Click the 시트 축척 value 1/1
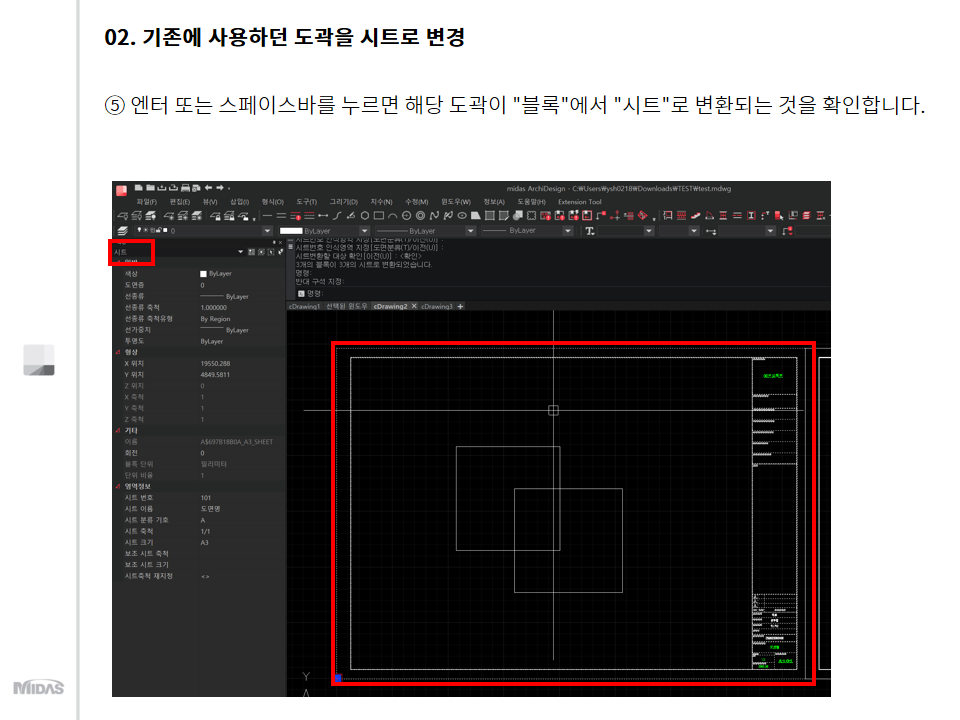Image resolution: width=960 pixels, height=720 pixels. [x=205, y=532]
